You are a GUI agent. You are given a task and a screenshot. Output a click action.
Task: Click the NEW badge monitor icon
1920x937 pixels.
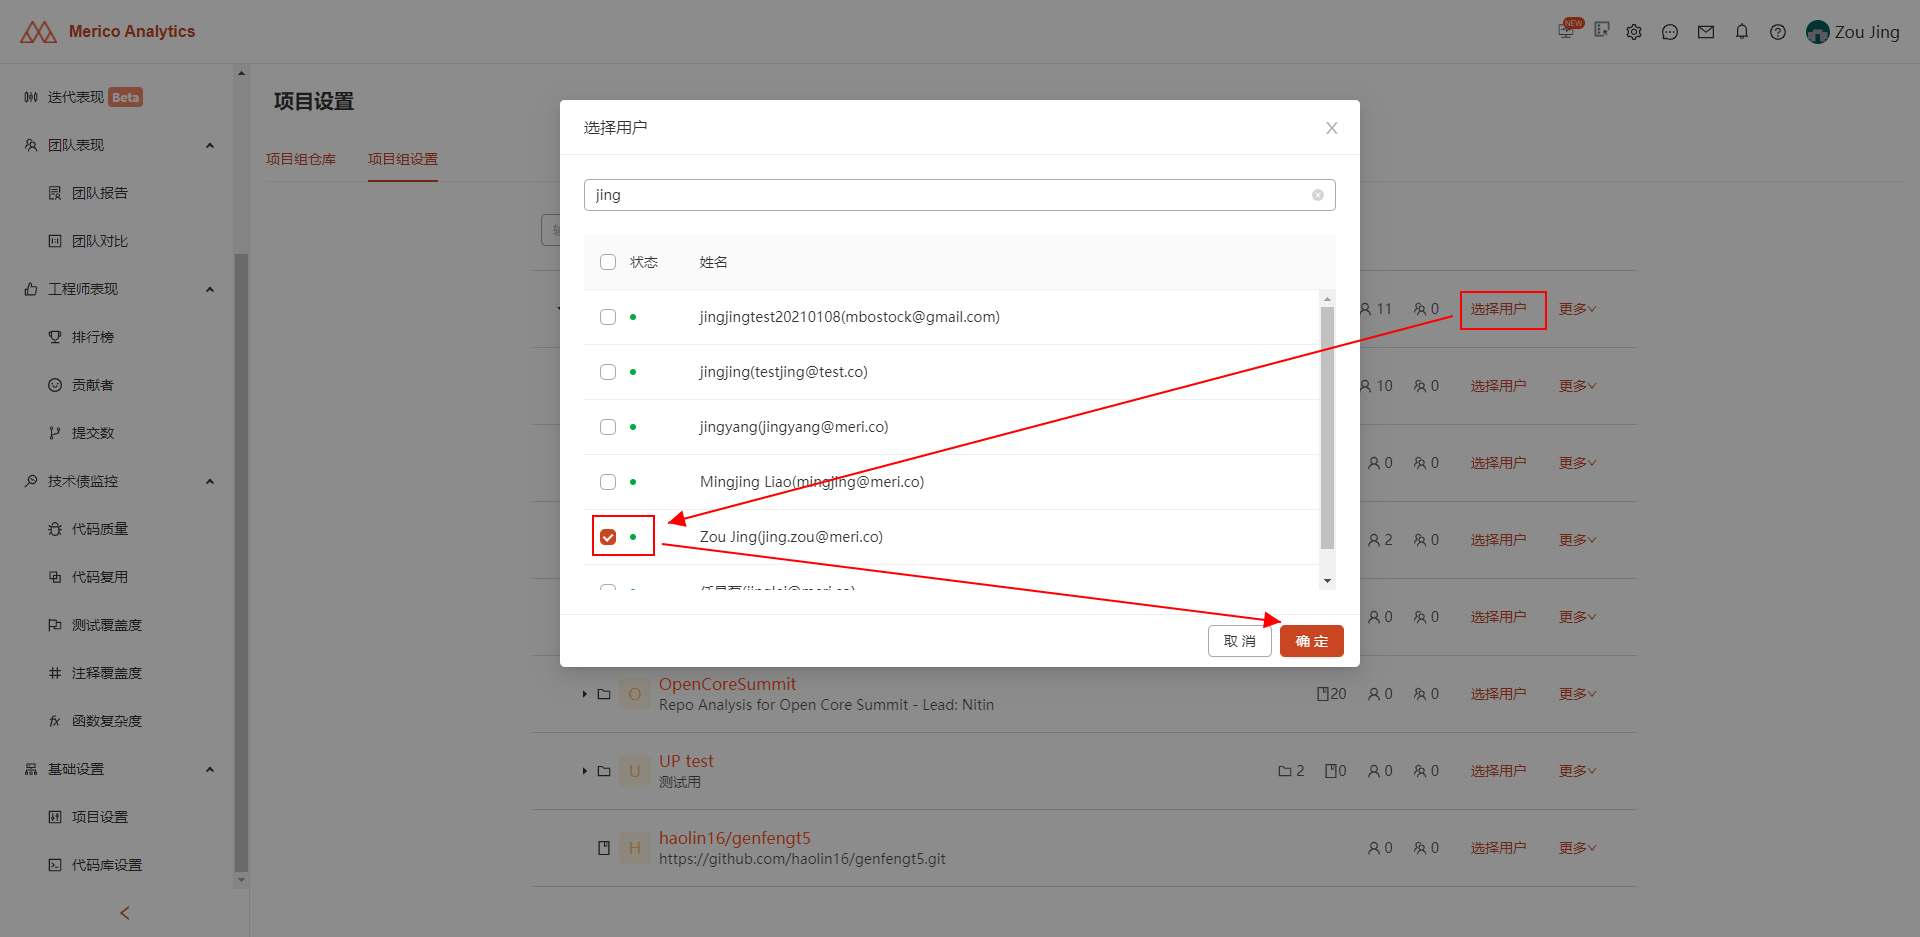click(x=1569, y=29)
